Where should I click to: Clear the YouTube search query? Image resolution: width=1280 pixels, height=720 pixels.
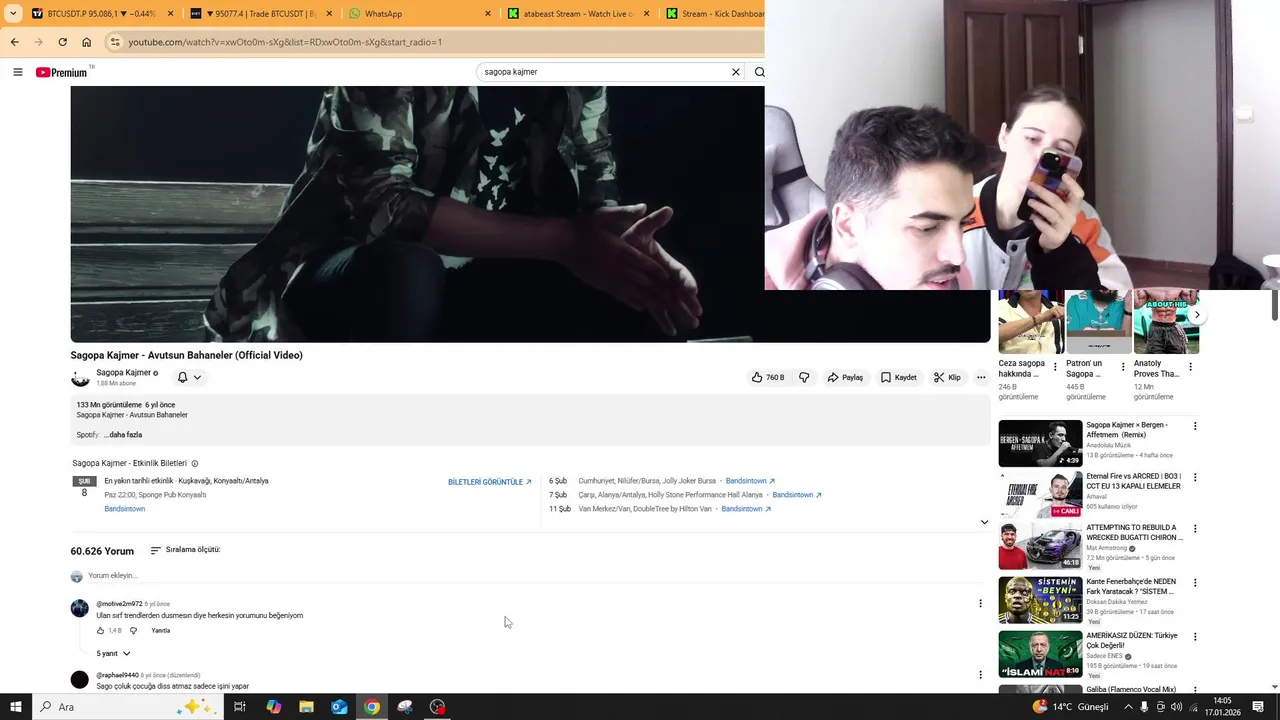click(x=736, y=72)
